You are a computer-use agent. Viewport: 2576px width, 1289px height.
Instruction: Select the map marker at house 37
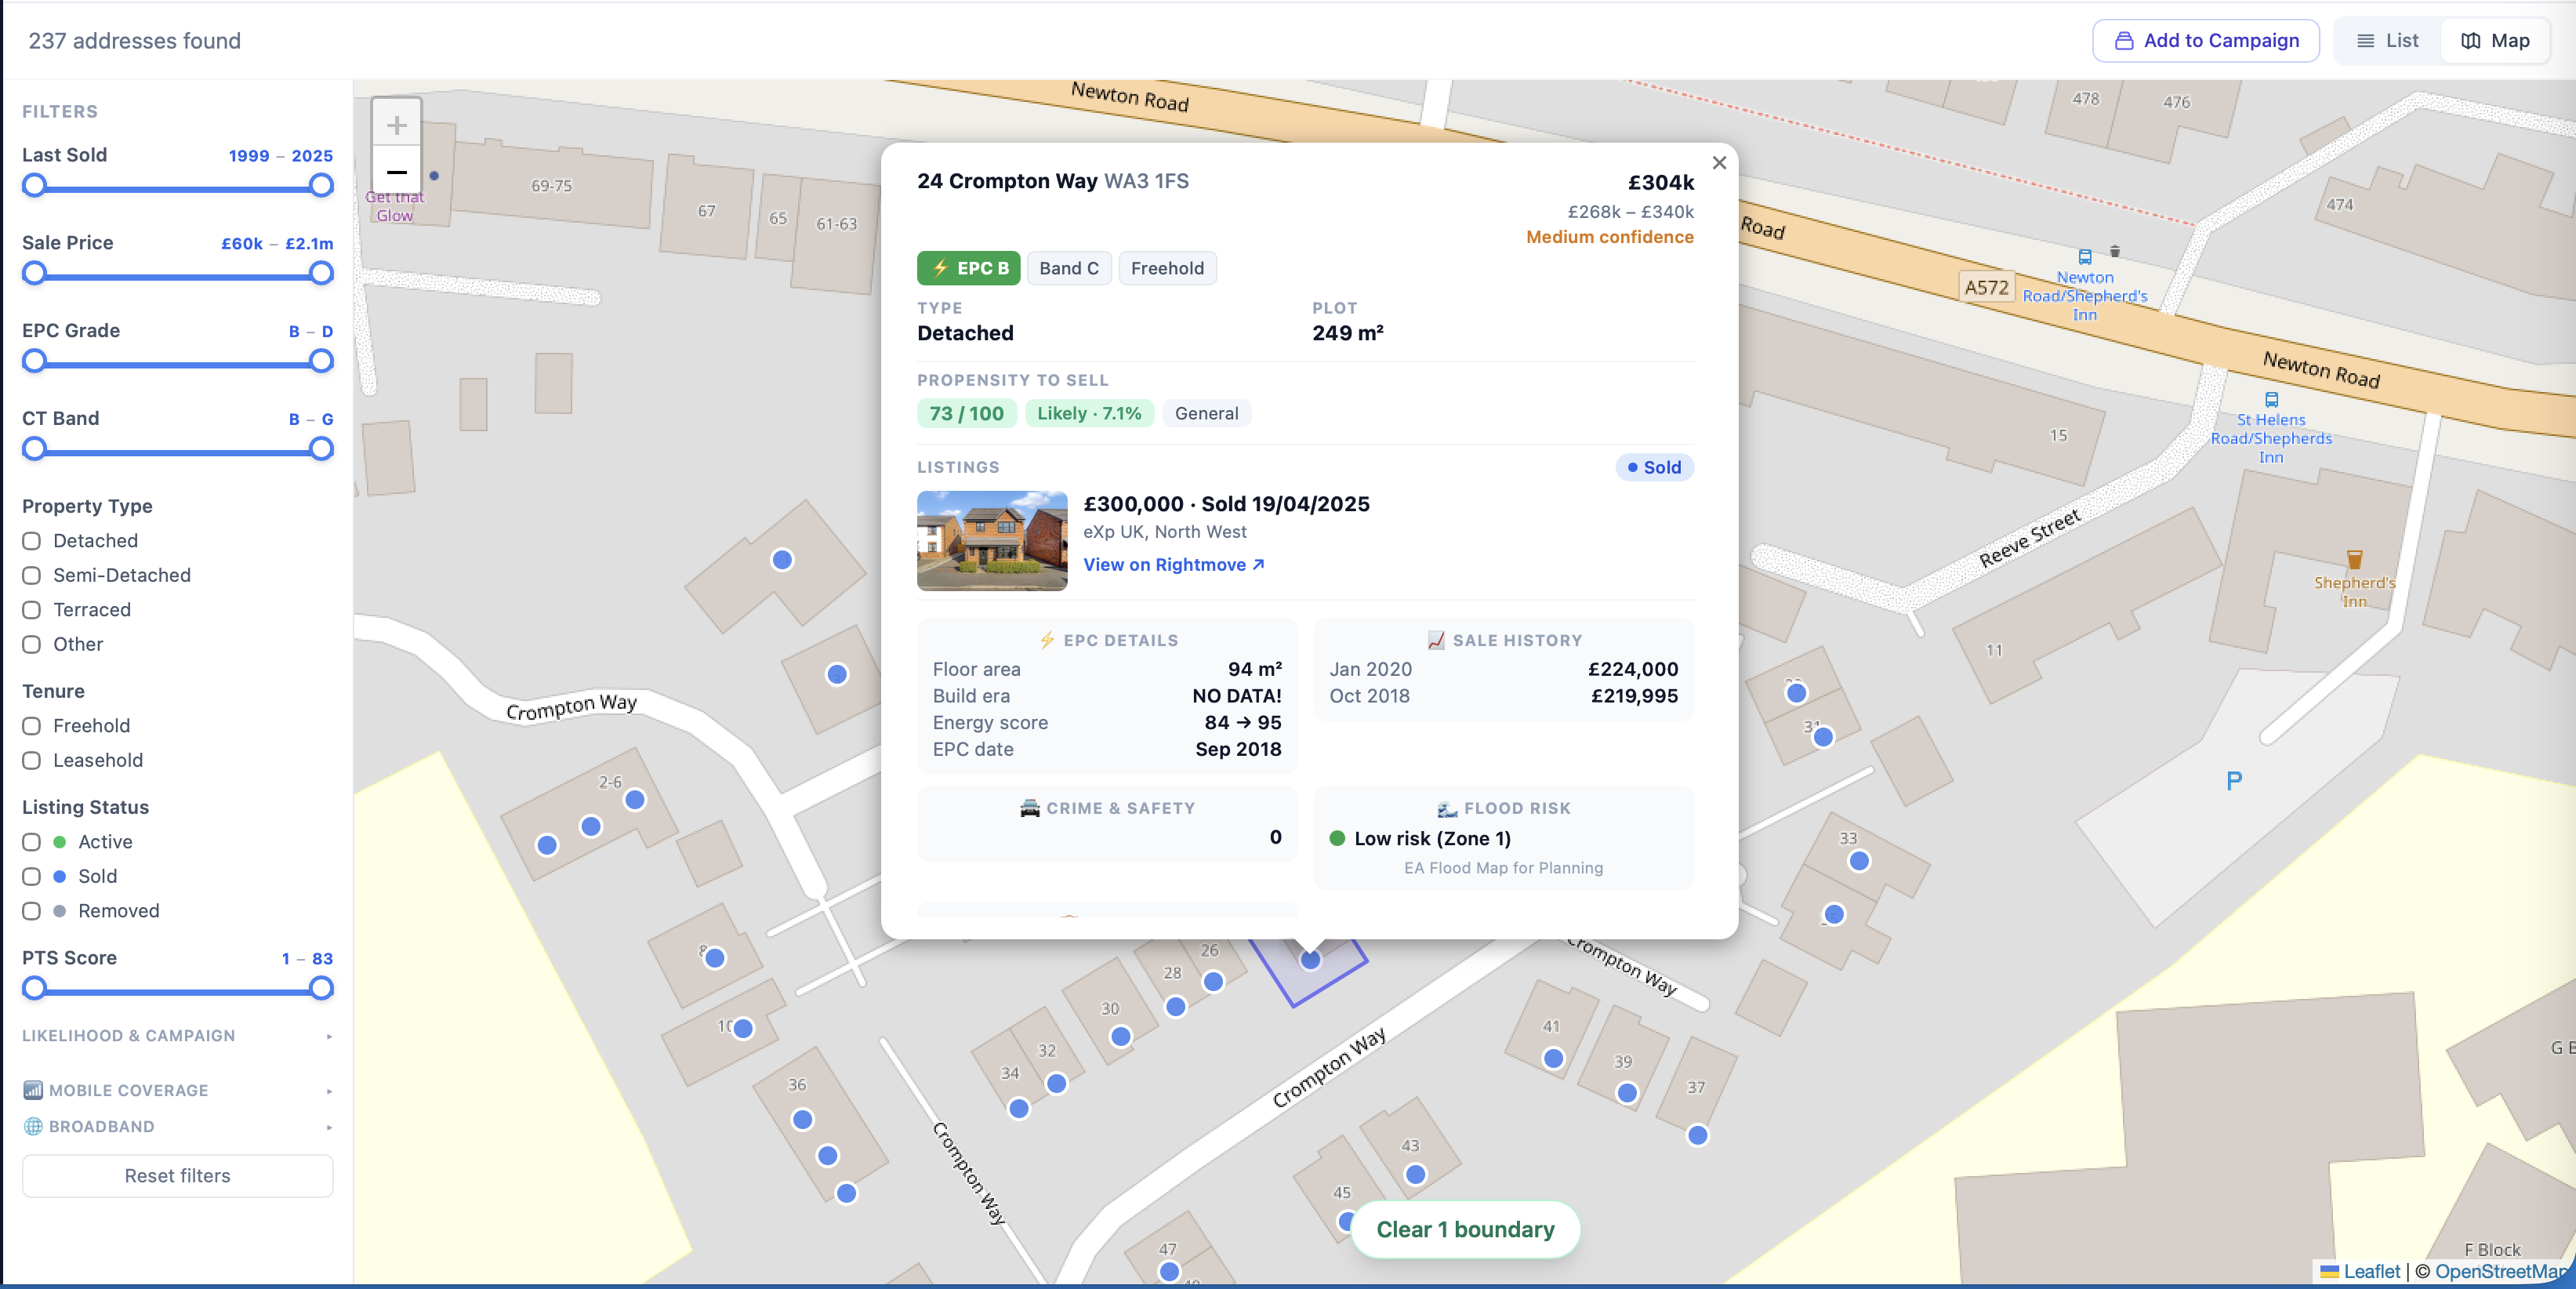pos(1698,1135)
